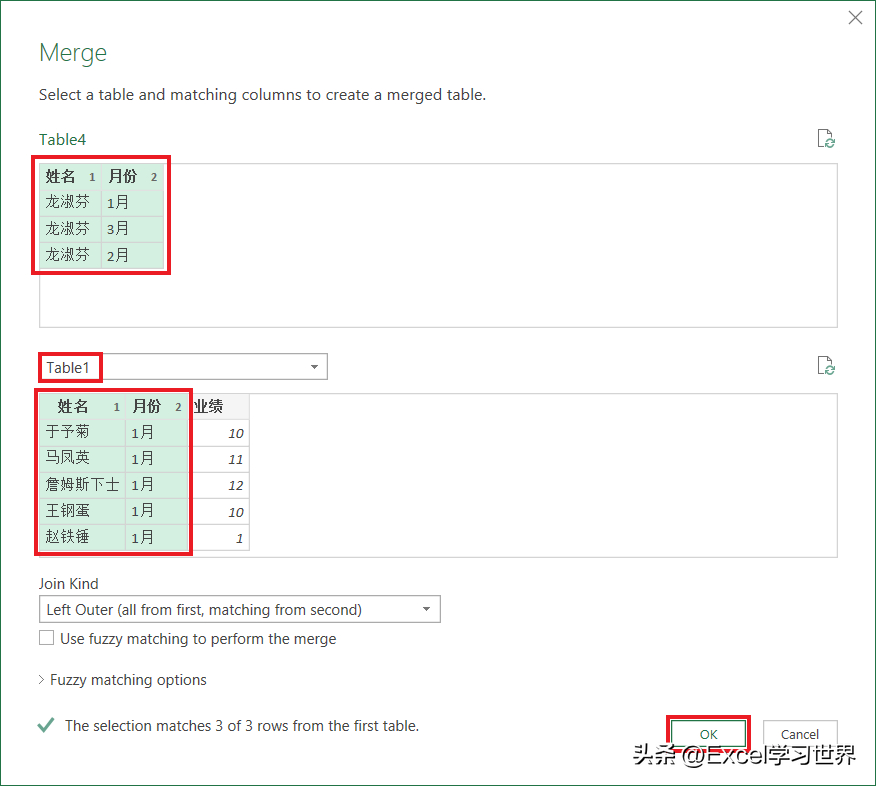Select 月份 column header in Table1 preview
This screenshot has width=876, height=786.
(156, 406)
